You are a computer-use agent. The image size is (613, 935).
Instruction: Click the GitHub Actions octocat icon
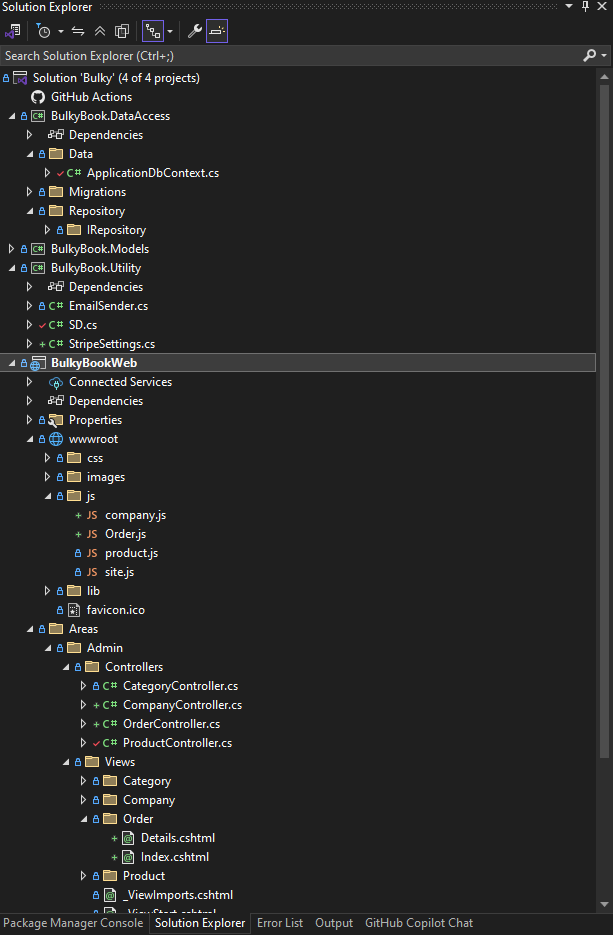[38, 97]
